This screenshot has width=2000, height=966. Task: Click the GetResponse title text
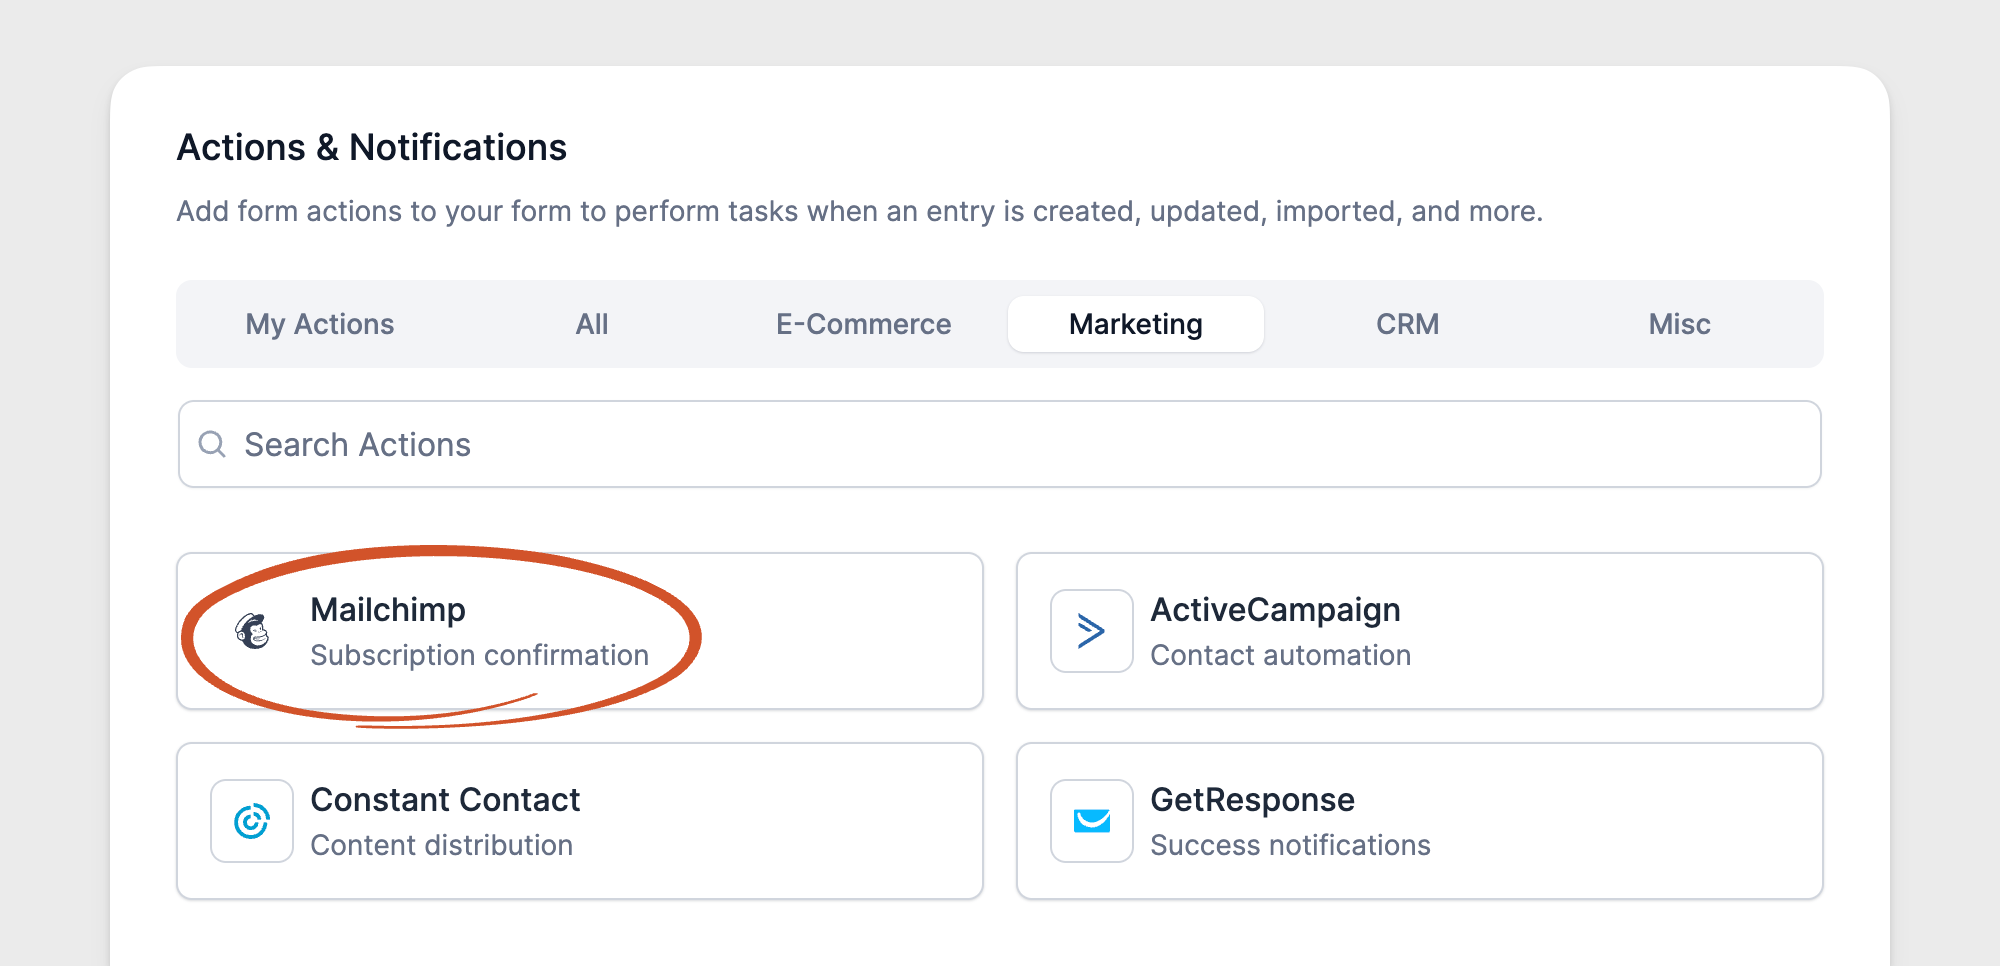(x=1252, y=800)
